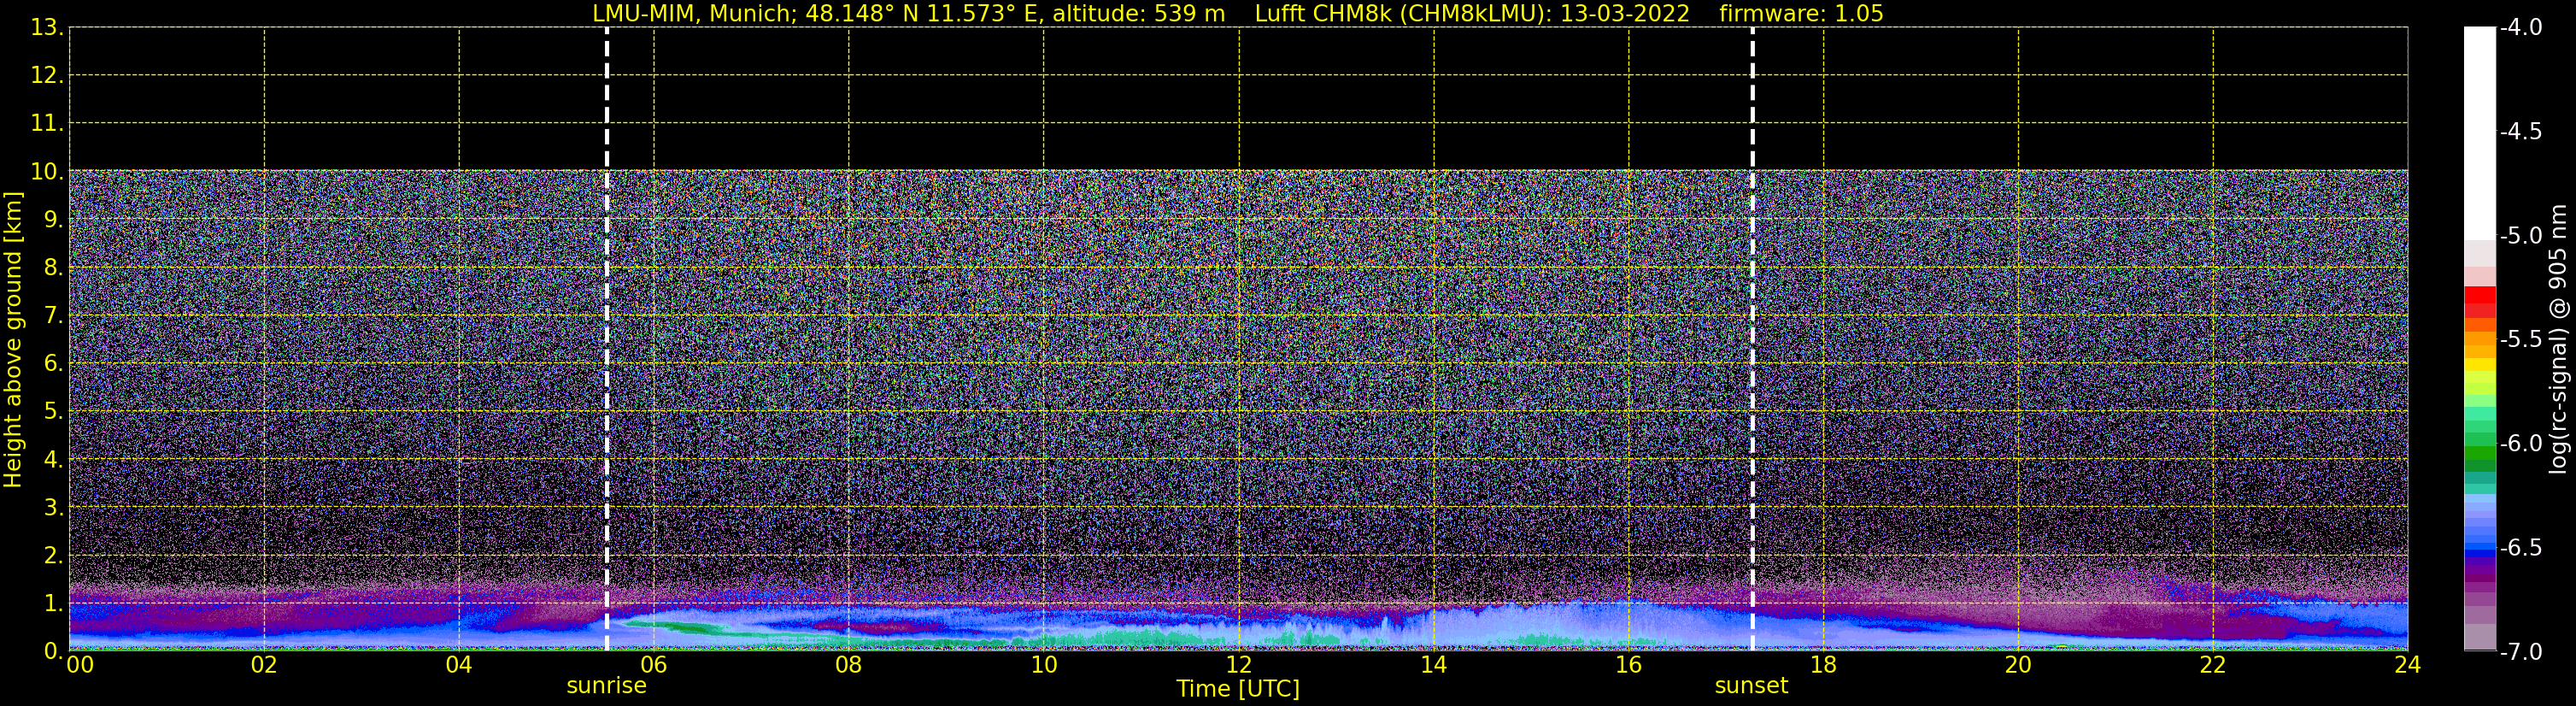Select the "sunrise" label below the time axis
This screenshot has width=2576, height=706.
[x=606, y=686]
